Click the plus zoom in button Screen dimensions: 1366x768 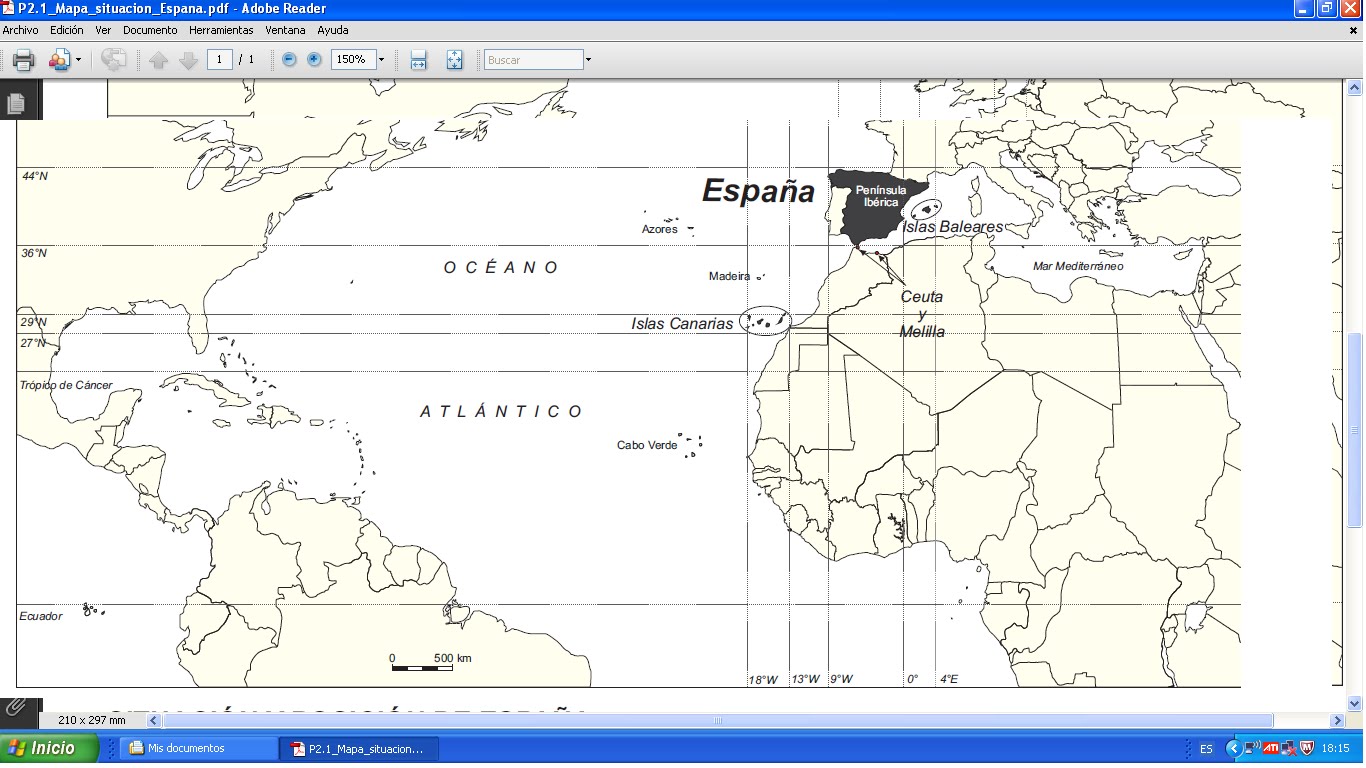[314, 60]
